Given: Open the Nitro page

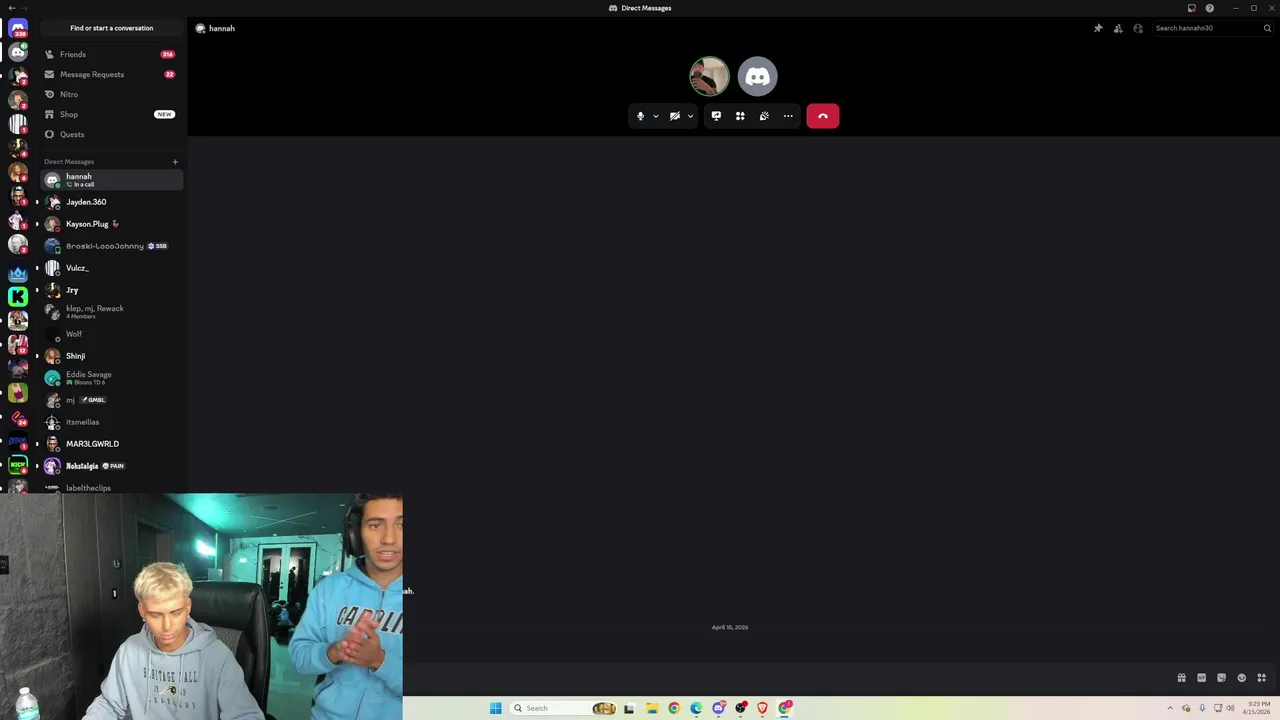Looking at the screenshot, I should pyautogui.click(x=112, y=94).
